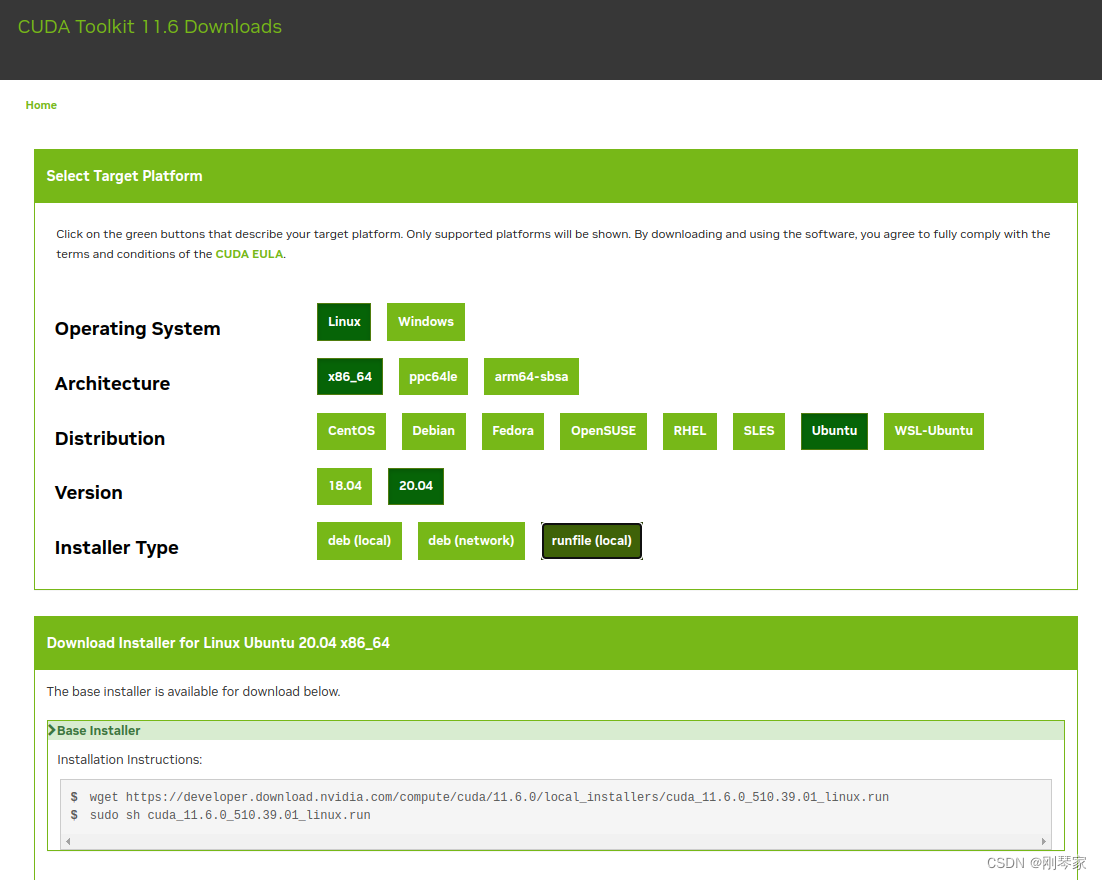
Task: Choose the arm64-sbsa architecture
Action: point(531,376)
